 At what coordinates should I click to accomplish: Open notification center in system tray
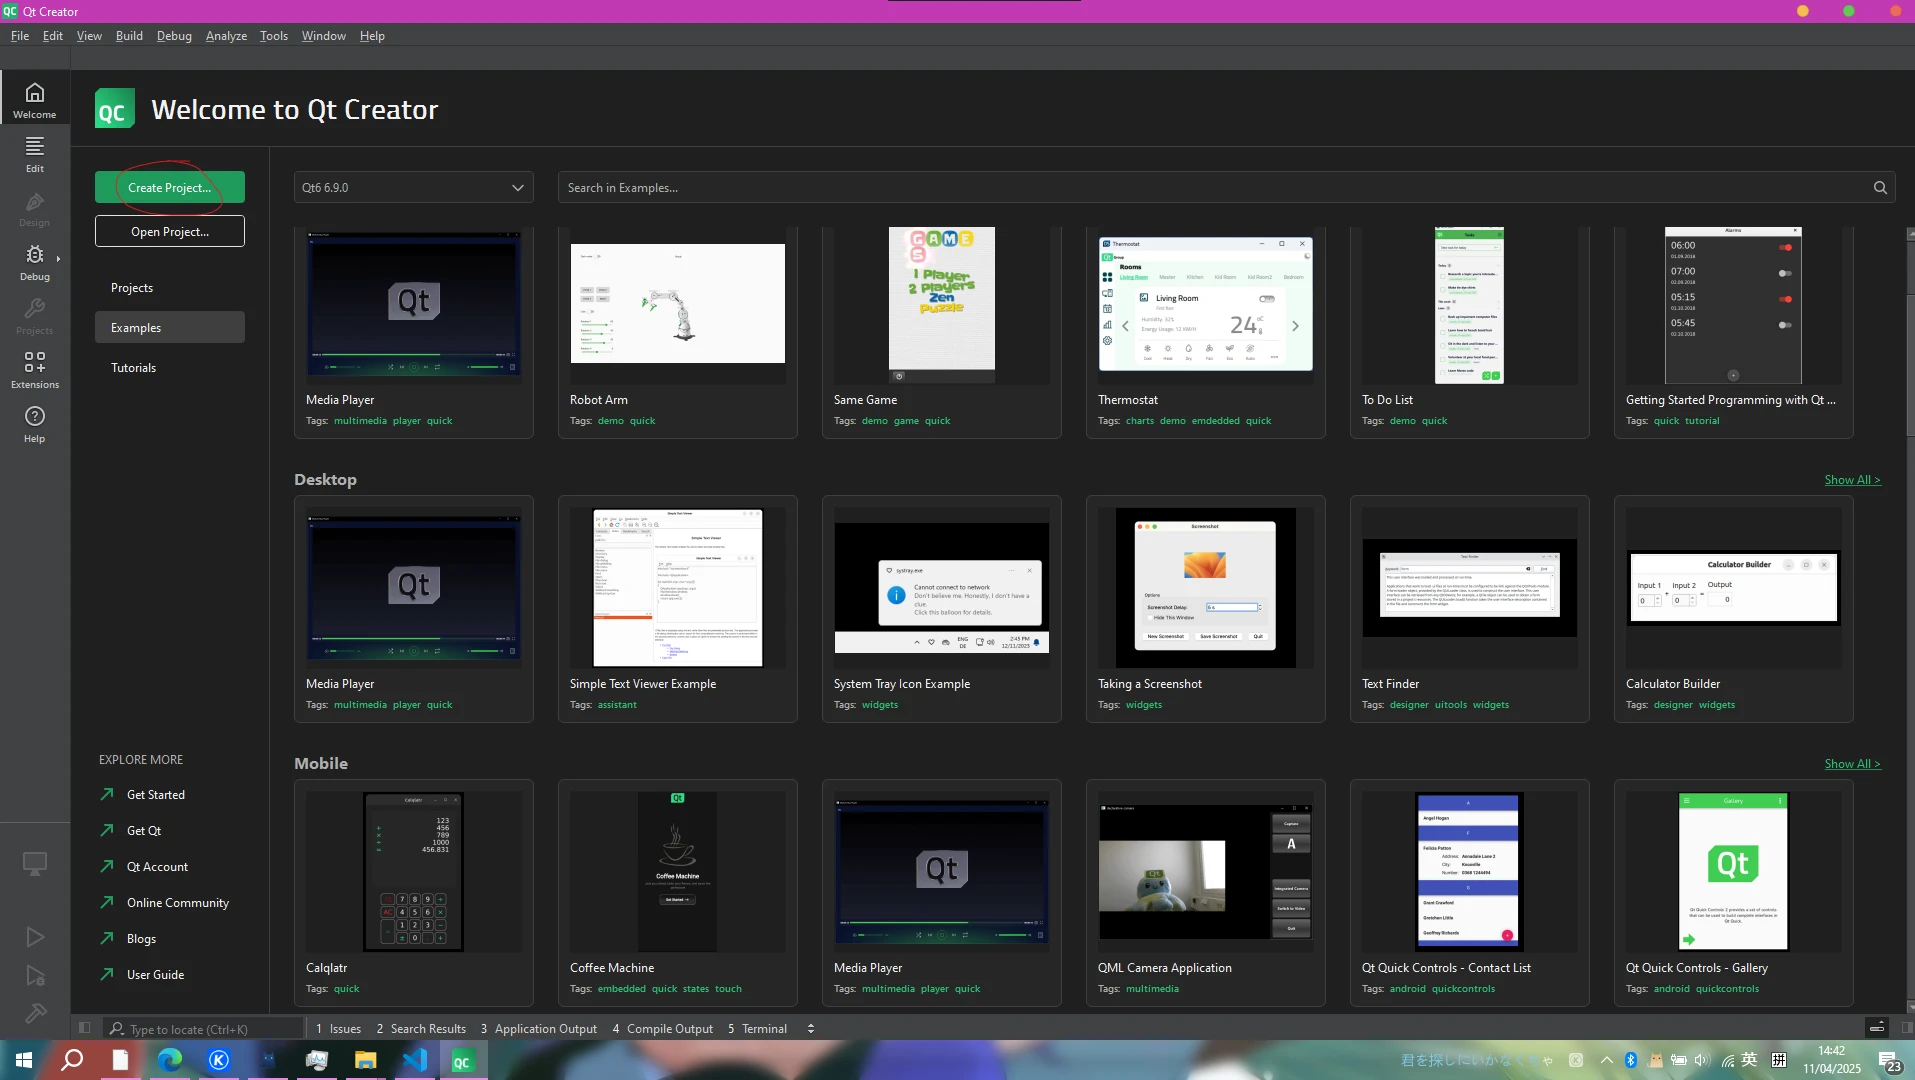[x=1889, y=1061]
